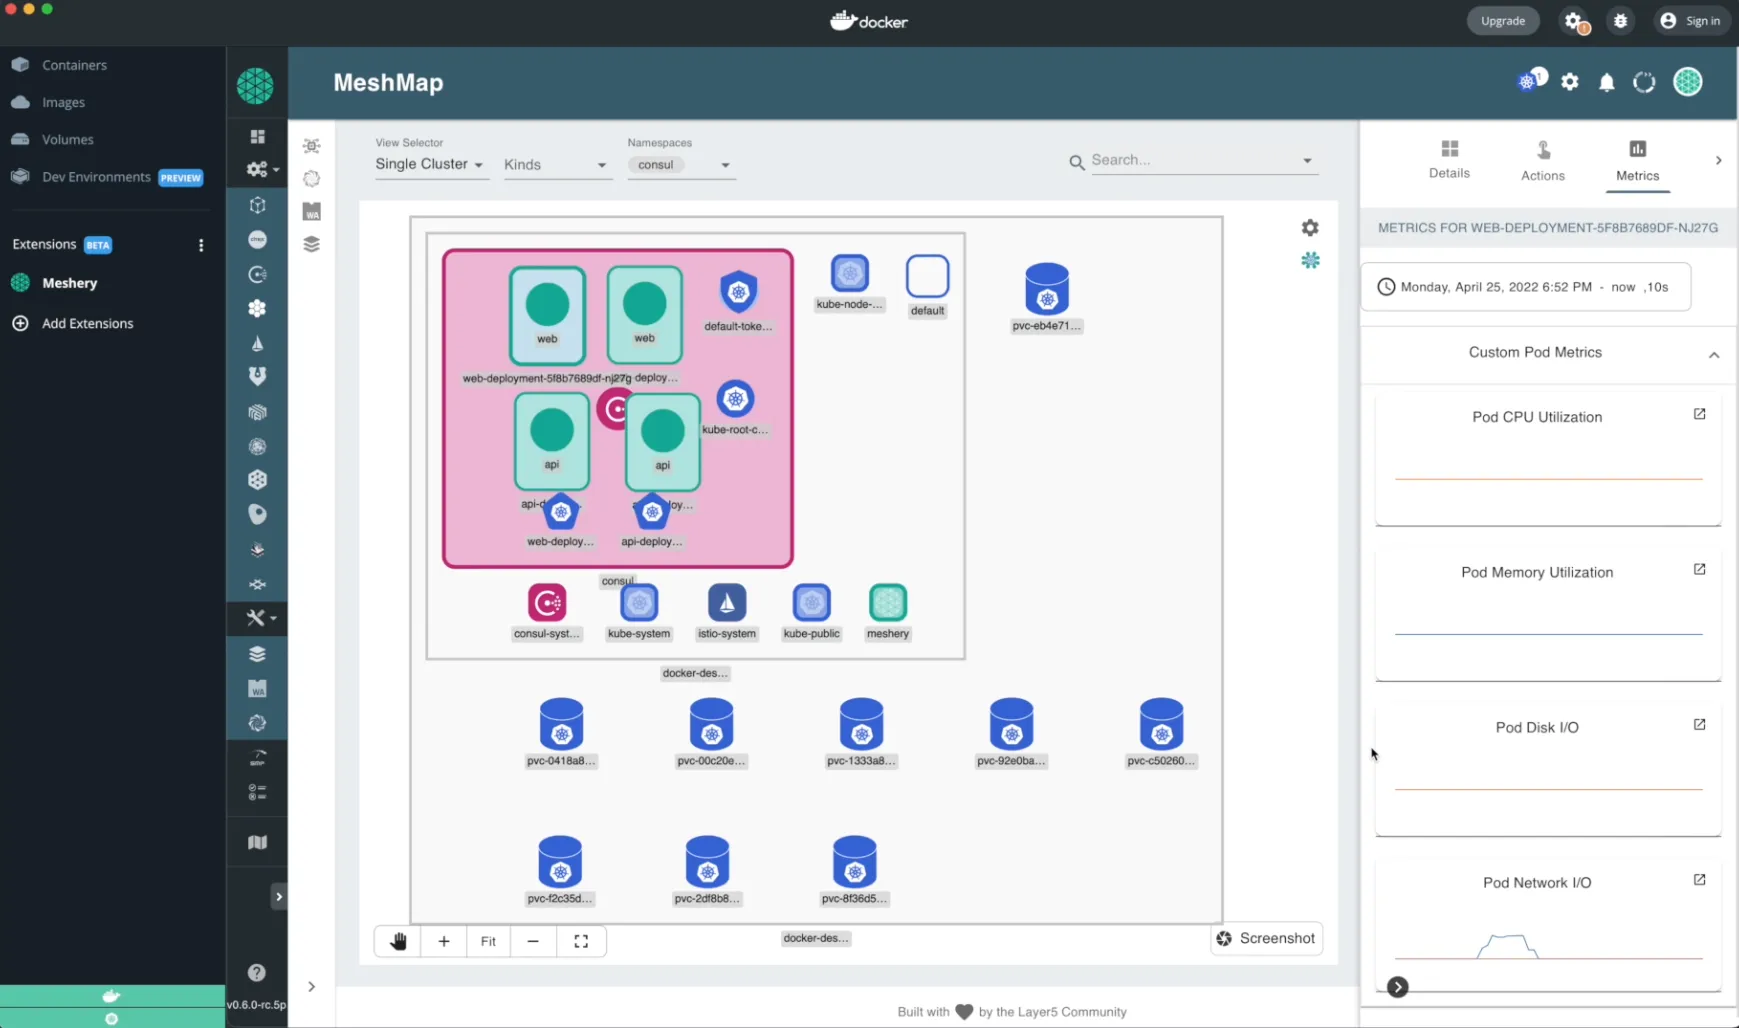Switch to the Actions tab
1739x1028 pixels.
pyautogui.click(x=1542, y=160)
